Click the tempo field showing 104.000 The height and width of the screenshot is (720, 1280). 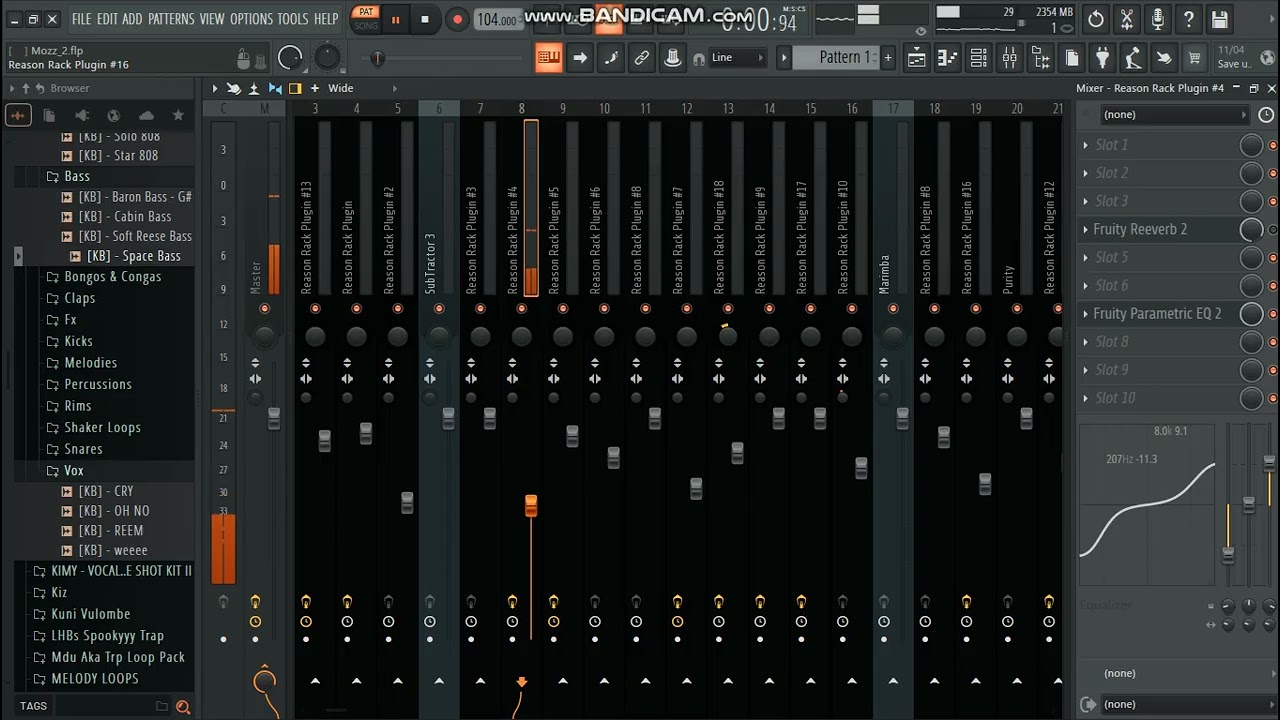coord(497,20)
